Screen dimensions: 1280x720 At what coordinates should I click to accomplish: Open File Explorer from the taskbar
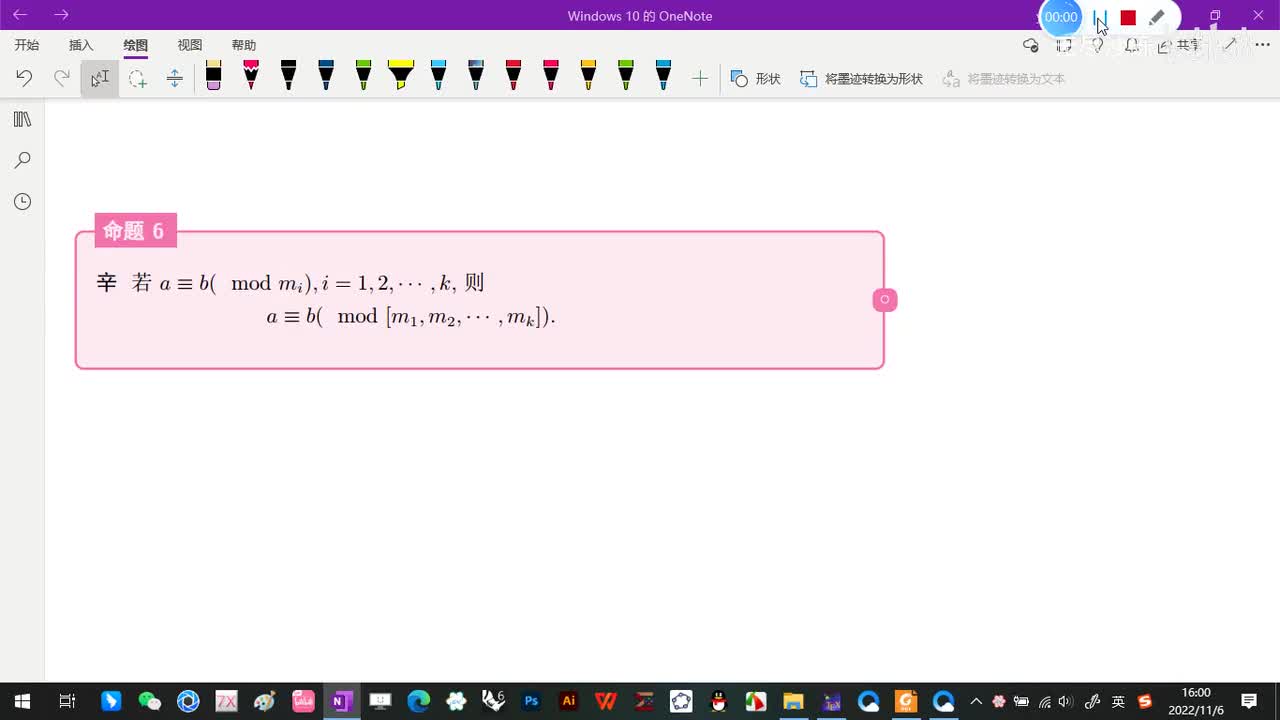pyautogui.click(x=793, y=701)
